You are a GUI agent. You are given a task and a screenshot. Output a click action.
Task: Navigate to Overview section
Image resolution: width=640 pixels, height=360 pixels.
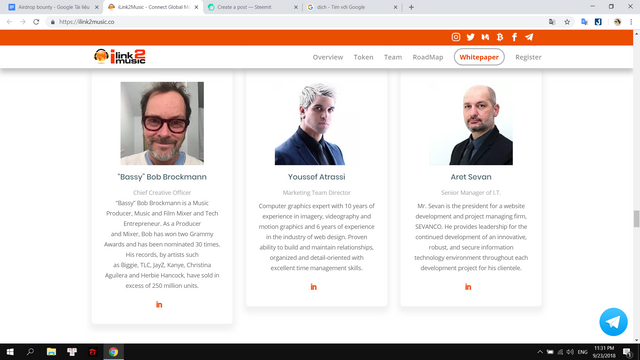(x=328, y=57)
